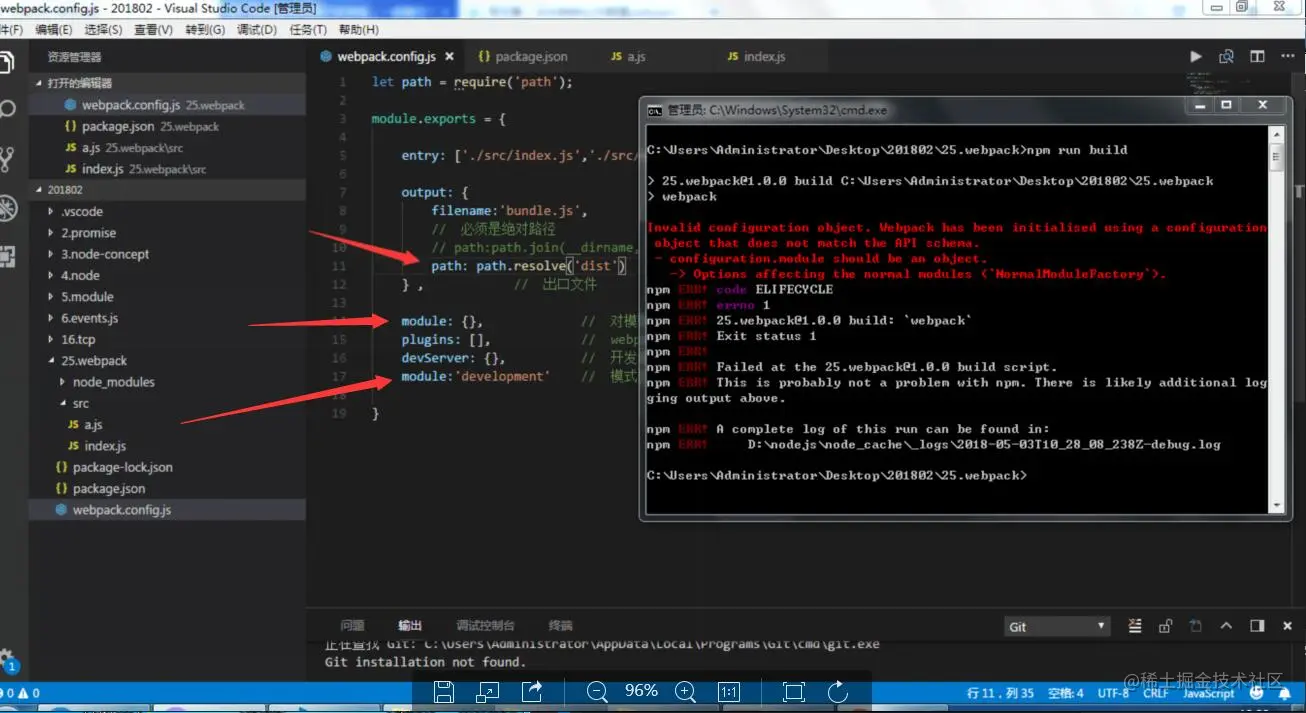The image size is (1306, 713).
Task: Open the 终端 panel tab
Action: 560,625
